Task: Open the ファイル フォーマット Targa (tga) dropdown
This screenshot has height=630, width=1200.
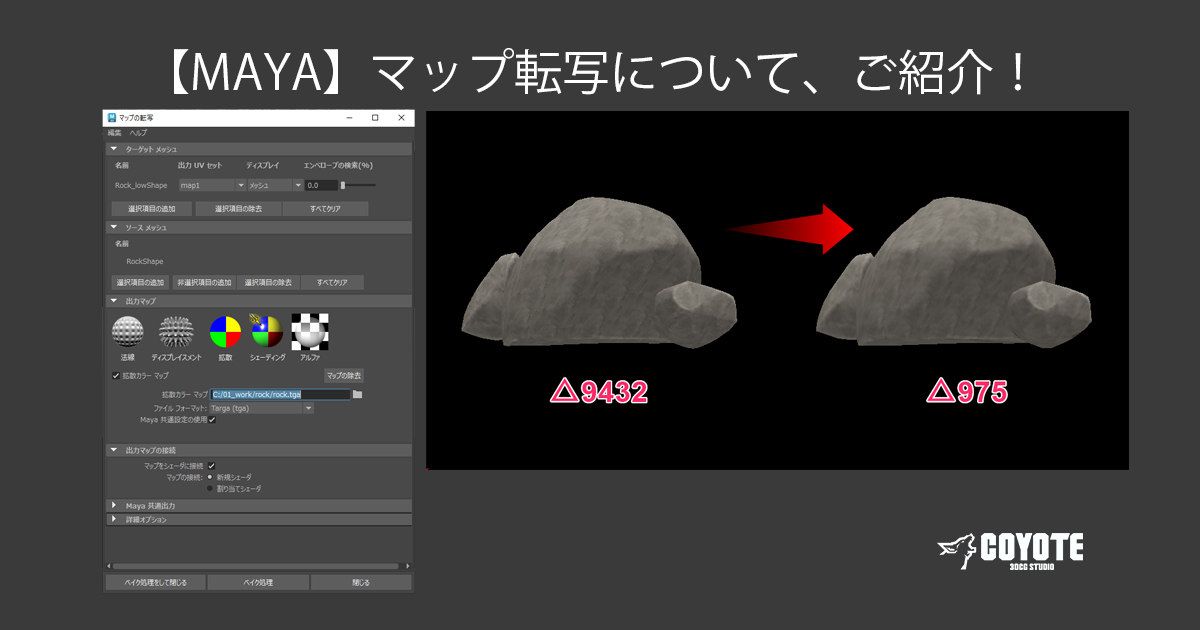Action: 262,408
